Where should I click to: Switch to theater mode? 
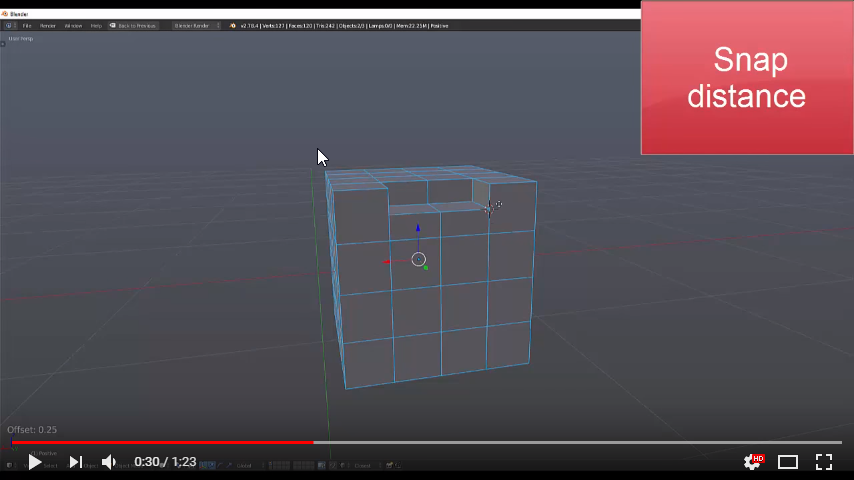tap(788, 462)
